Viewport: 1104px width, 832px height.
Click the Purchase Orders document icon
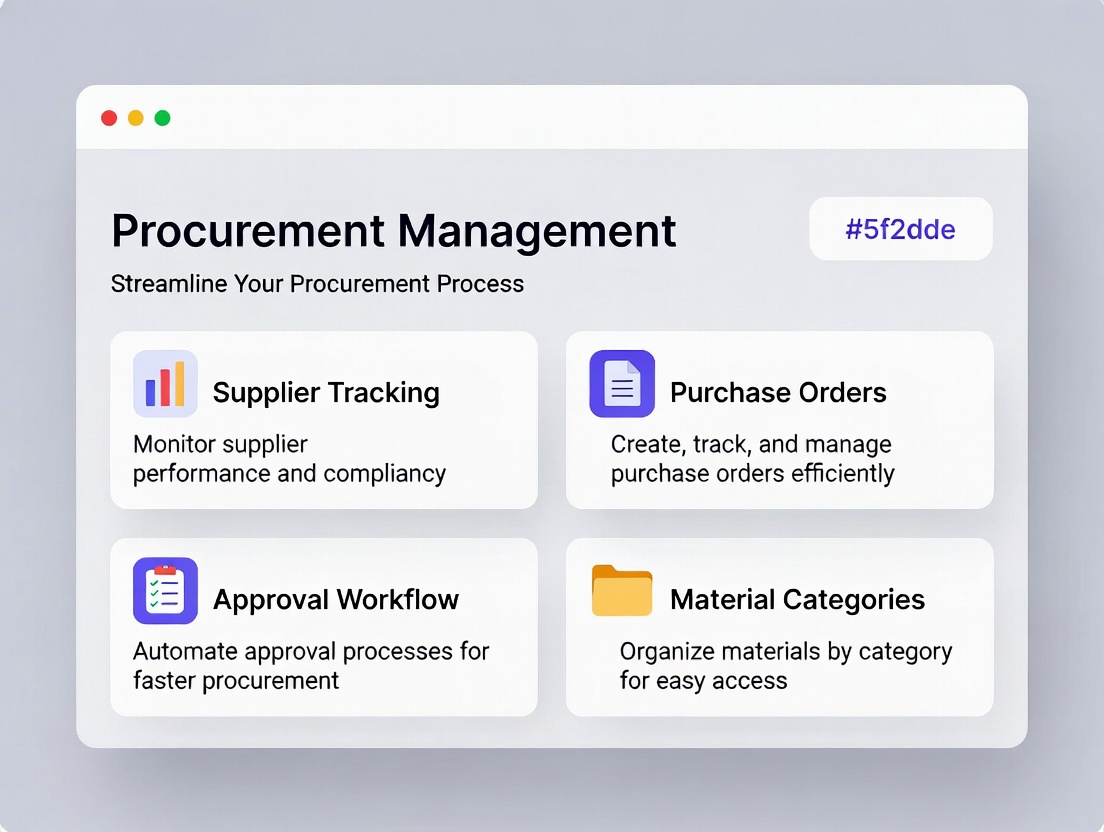click(622, 384)
